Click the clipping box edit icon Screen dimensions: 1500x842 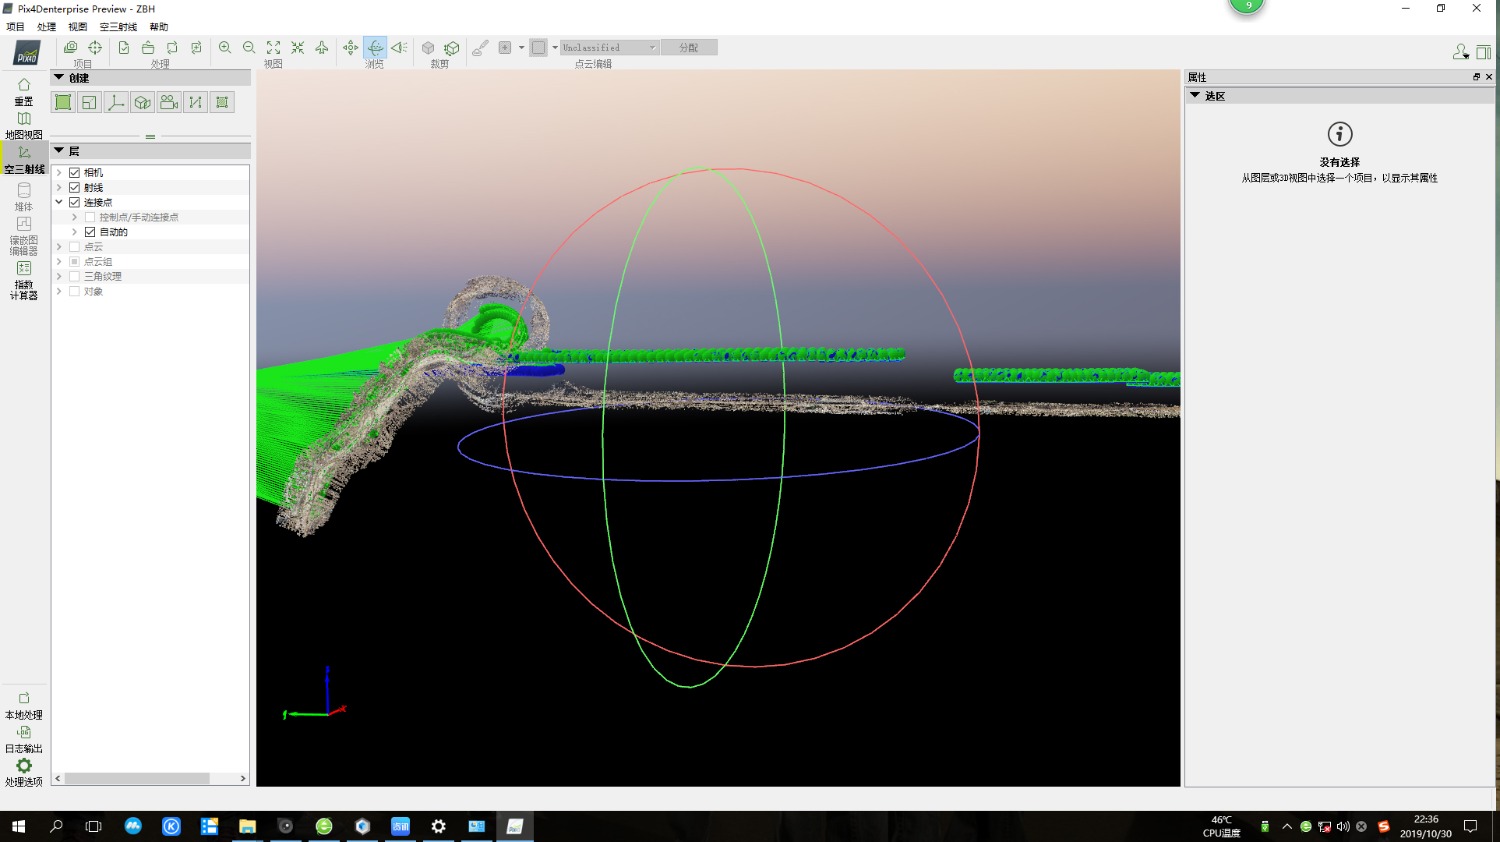[452, 47]
